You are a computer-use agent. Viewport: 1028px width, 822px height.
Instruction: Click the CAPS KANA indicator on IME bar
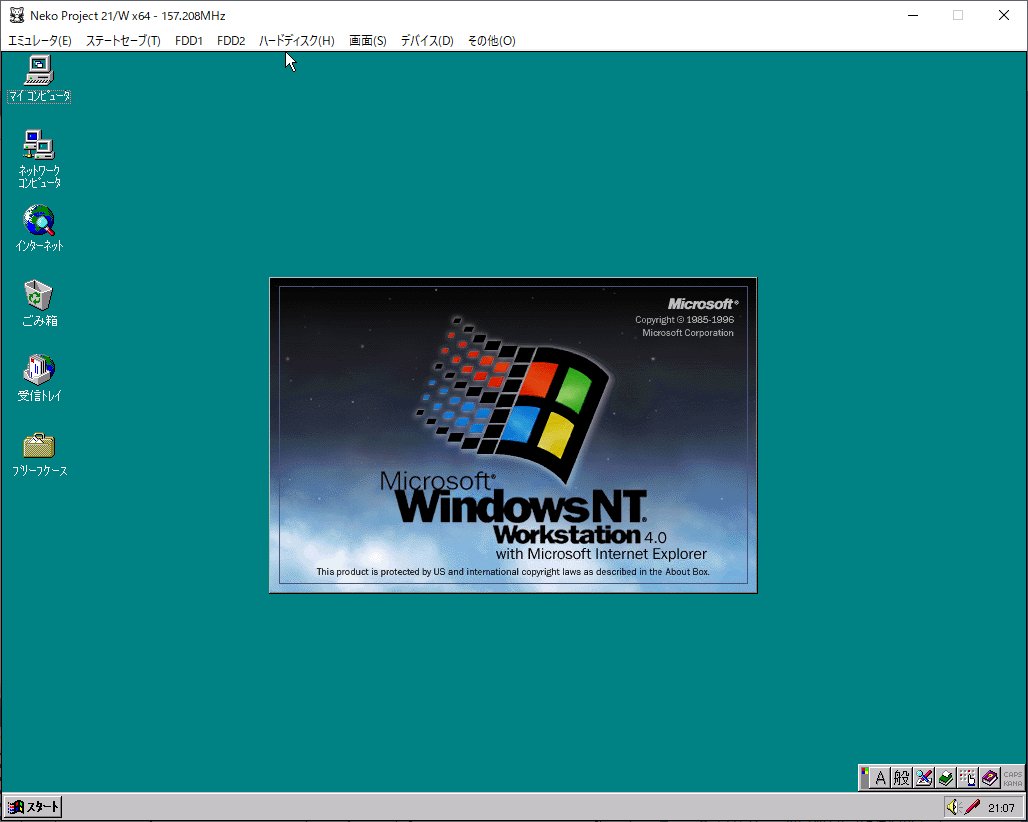click(x=1012, y=778)
